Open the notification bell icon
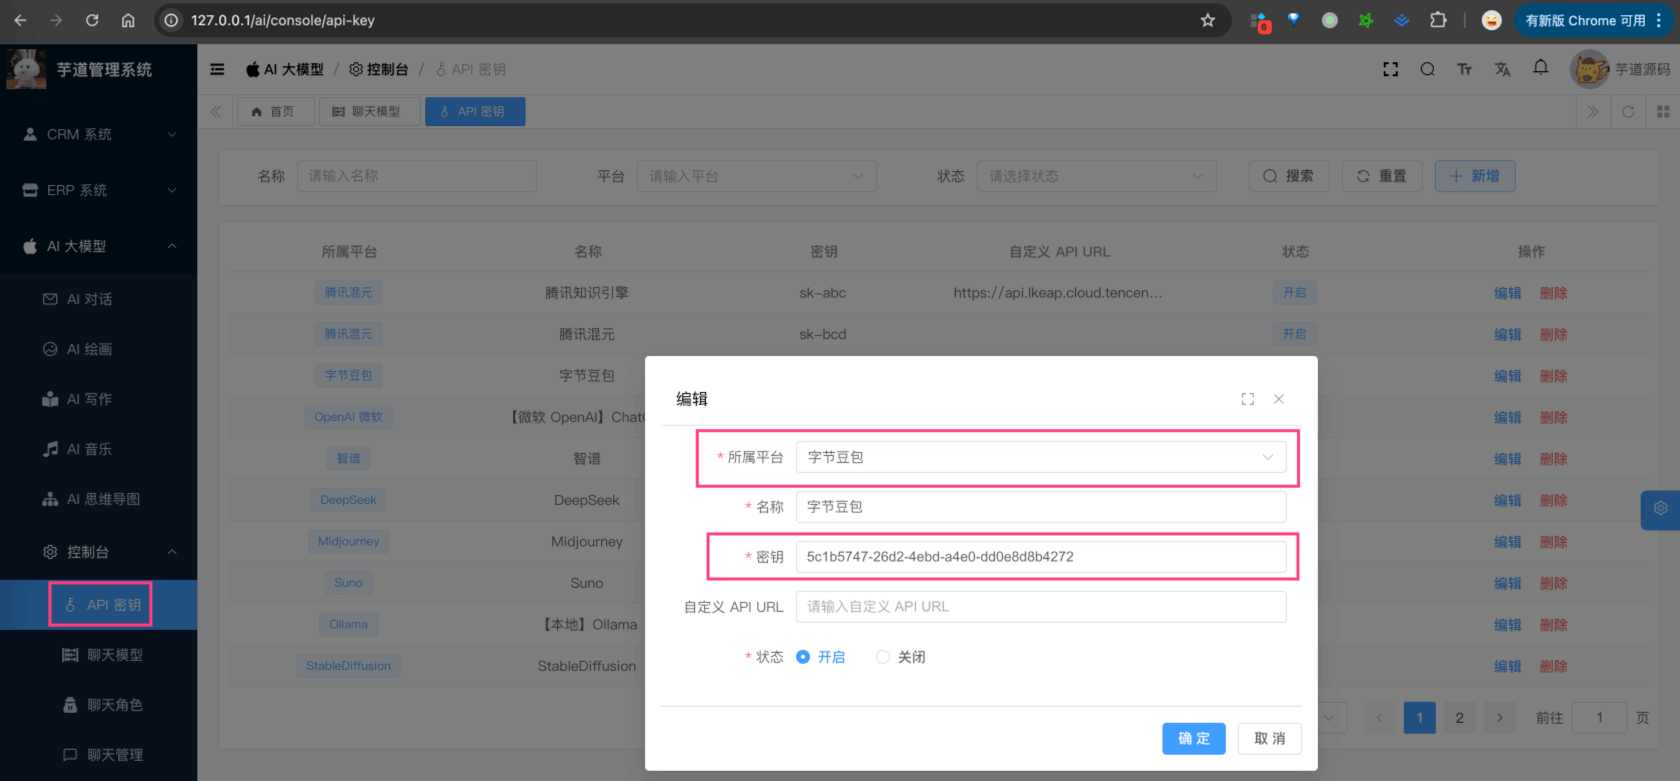 [x=1540, y=68]
